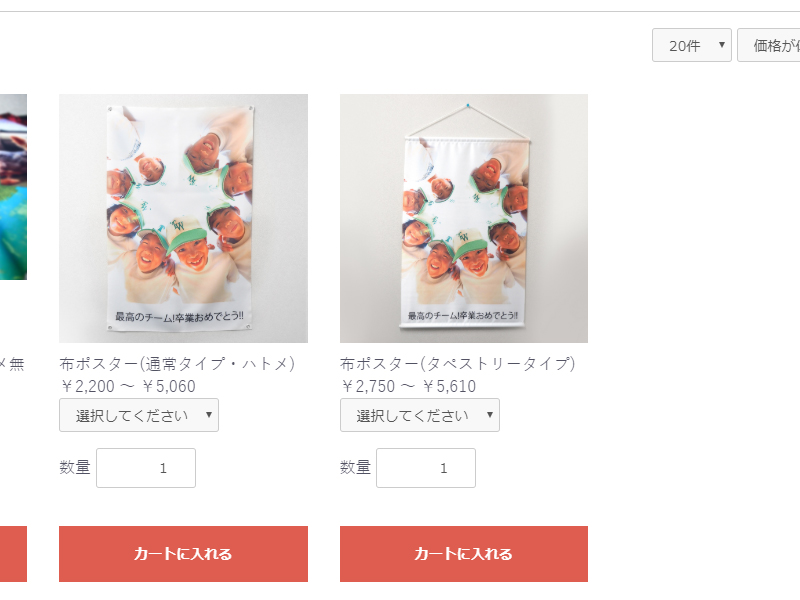Click the 布ポスター(通常タイプ・ハトメ) product image
This screenshot has height=600, width=800.
tap(183, 218)
